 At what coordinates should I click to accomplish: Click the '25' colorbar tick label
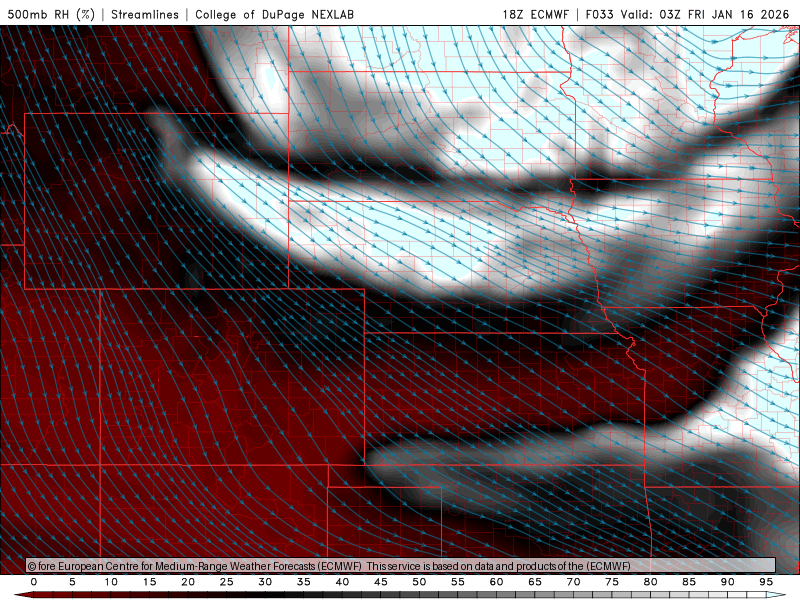227,582
